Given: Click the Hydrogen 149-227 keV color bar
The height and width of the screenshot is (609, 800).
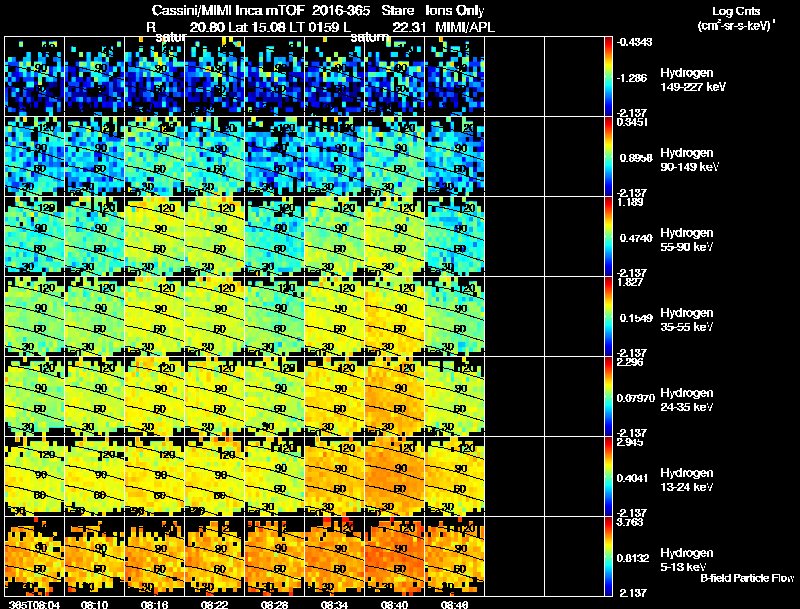Looking at the screenshot, I should pos(608,77).
